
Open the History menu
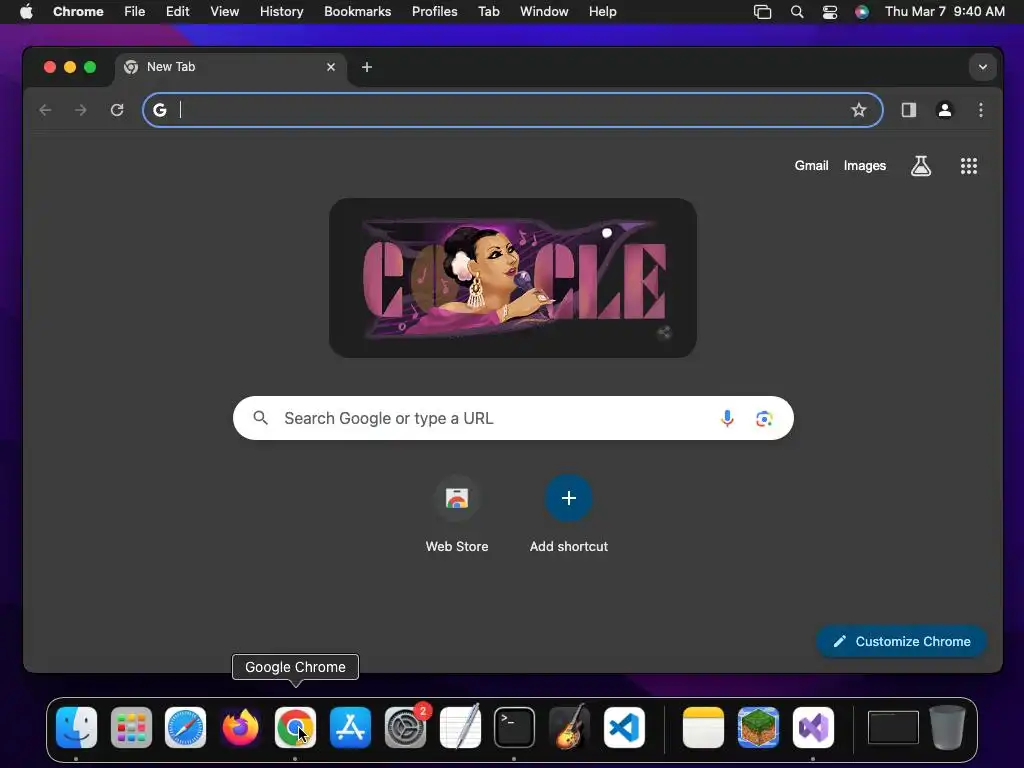coord(281,12)
